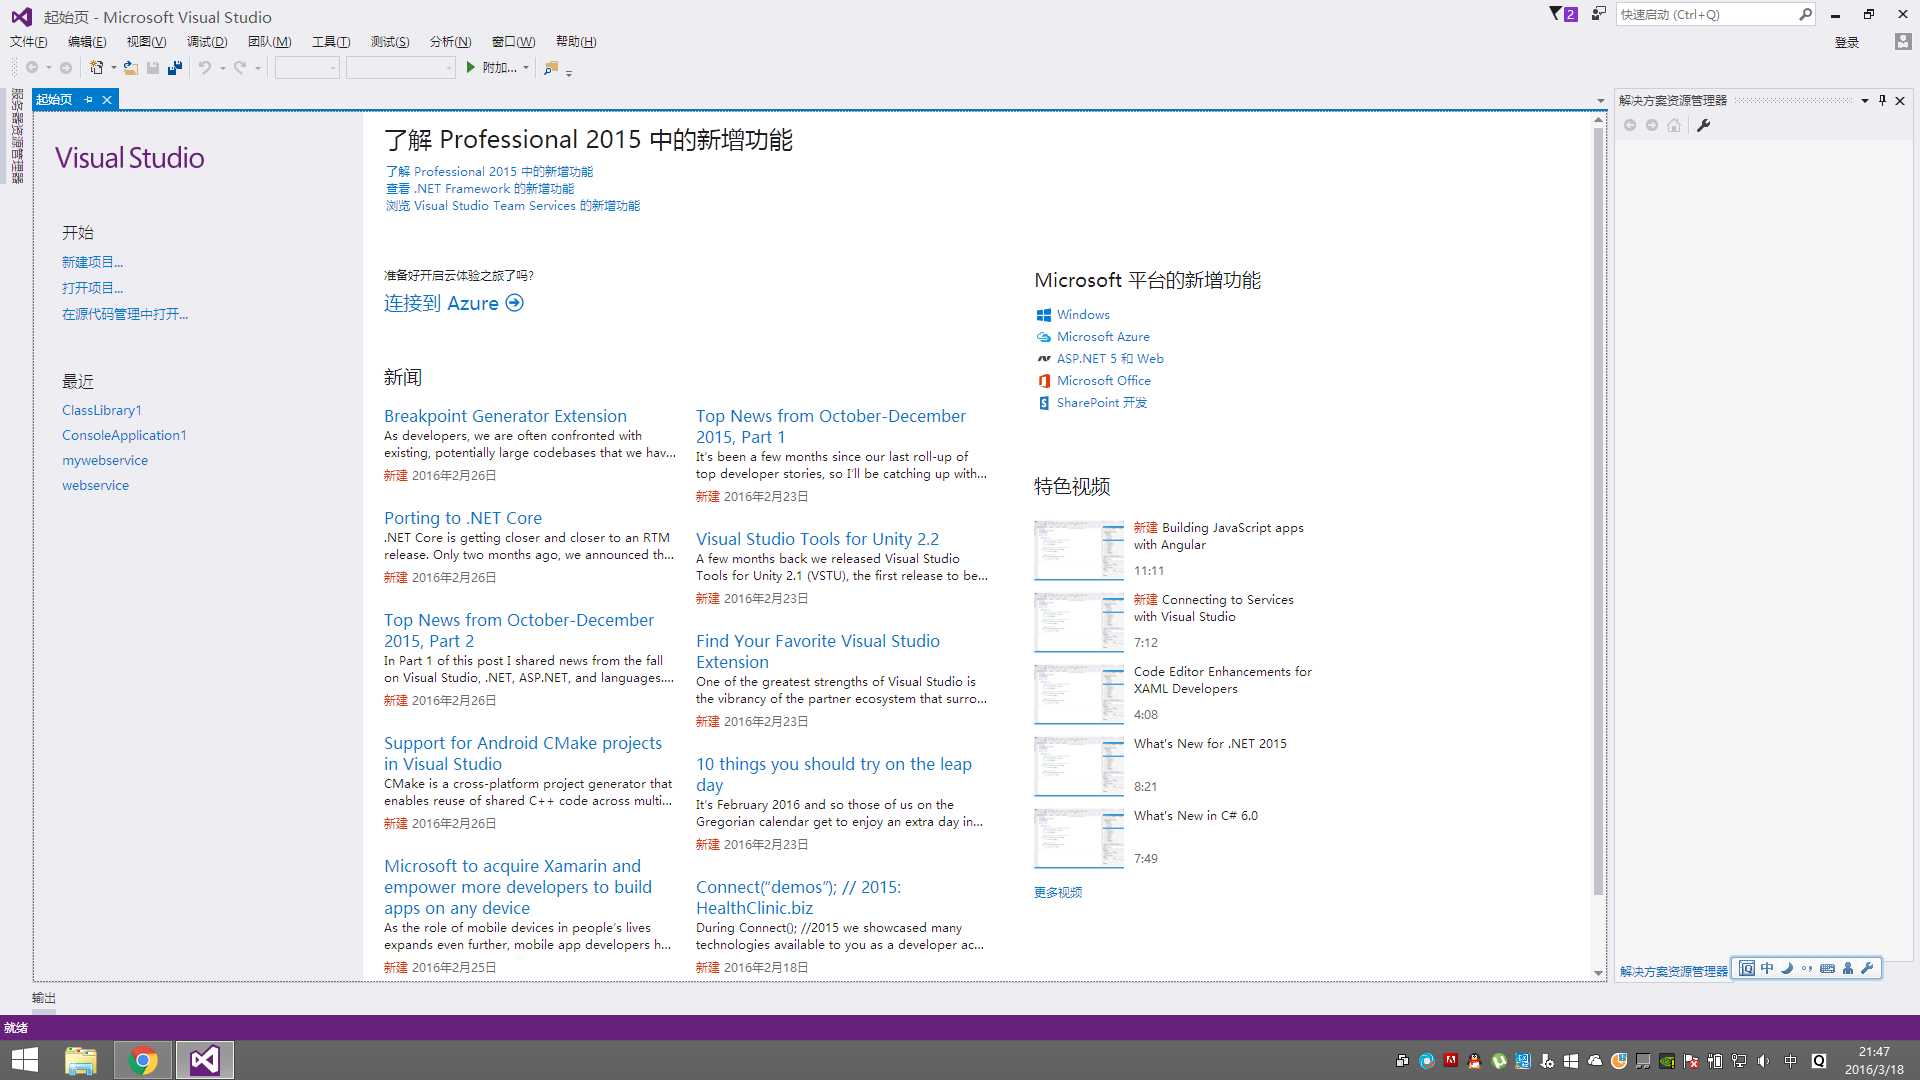Click Solution Explorer's Back icon
This screenshot has height=1080, width=1920.
click(x=1630, y=125)
